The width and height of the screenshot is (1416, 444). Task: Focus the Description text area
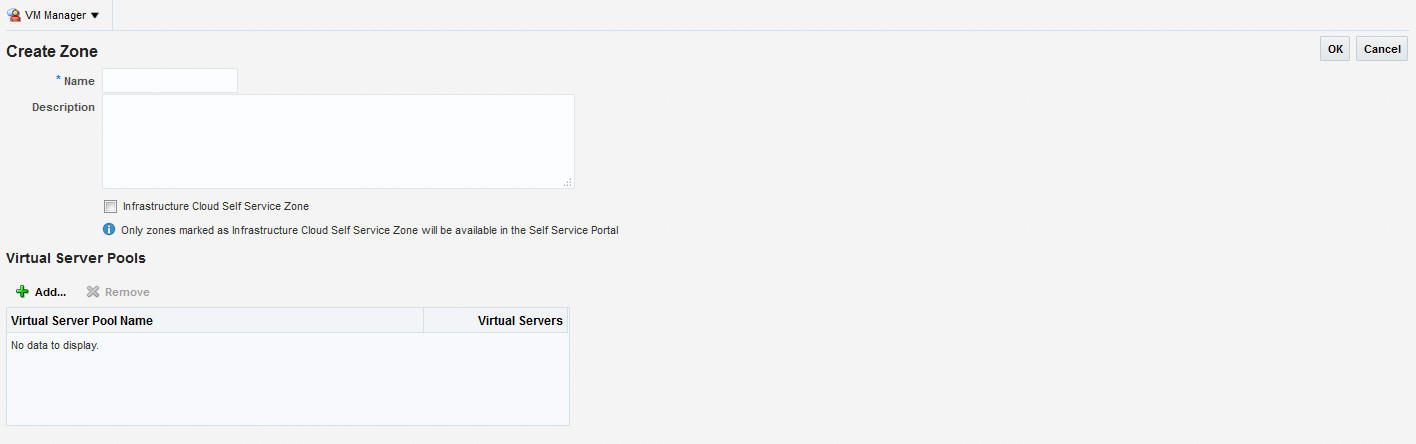(338, 141)
